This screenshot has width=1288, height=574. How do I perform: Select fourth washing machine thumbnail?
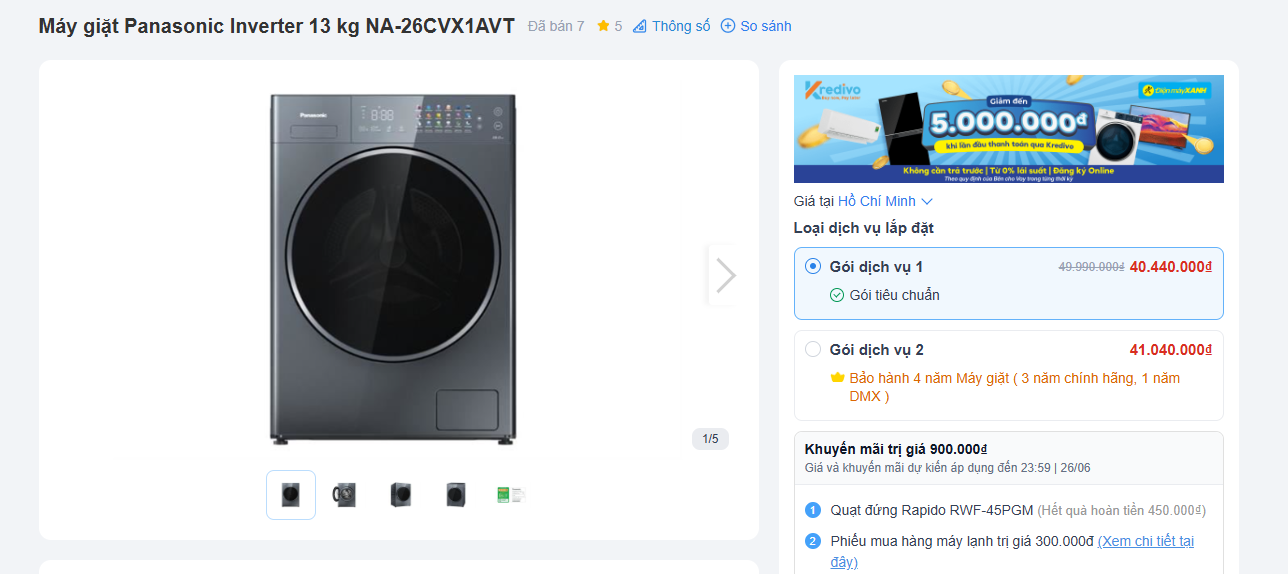tap(455, 495)
